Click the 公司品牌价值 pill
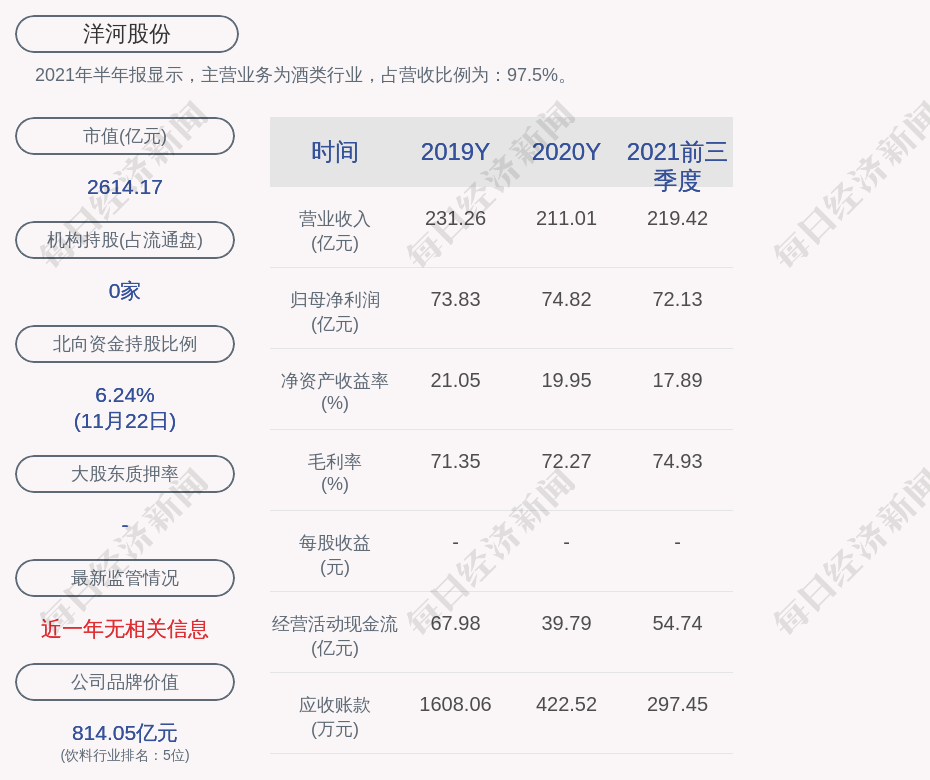Image resolution: width=930 pixels, height=780 pixels. tap(125, 682)
